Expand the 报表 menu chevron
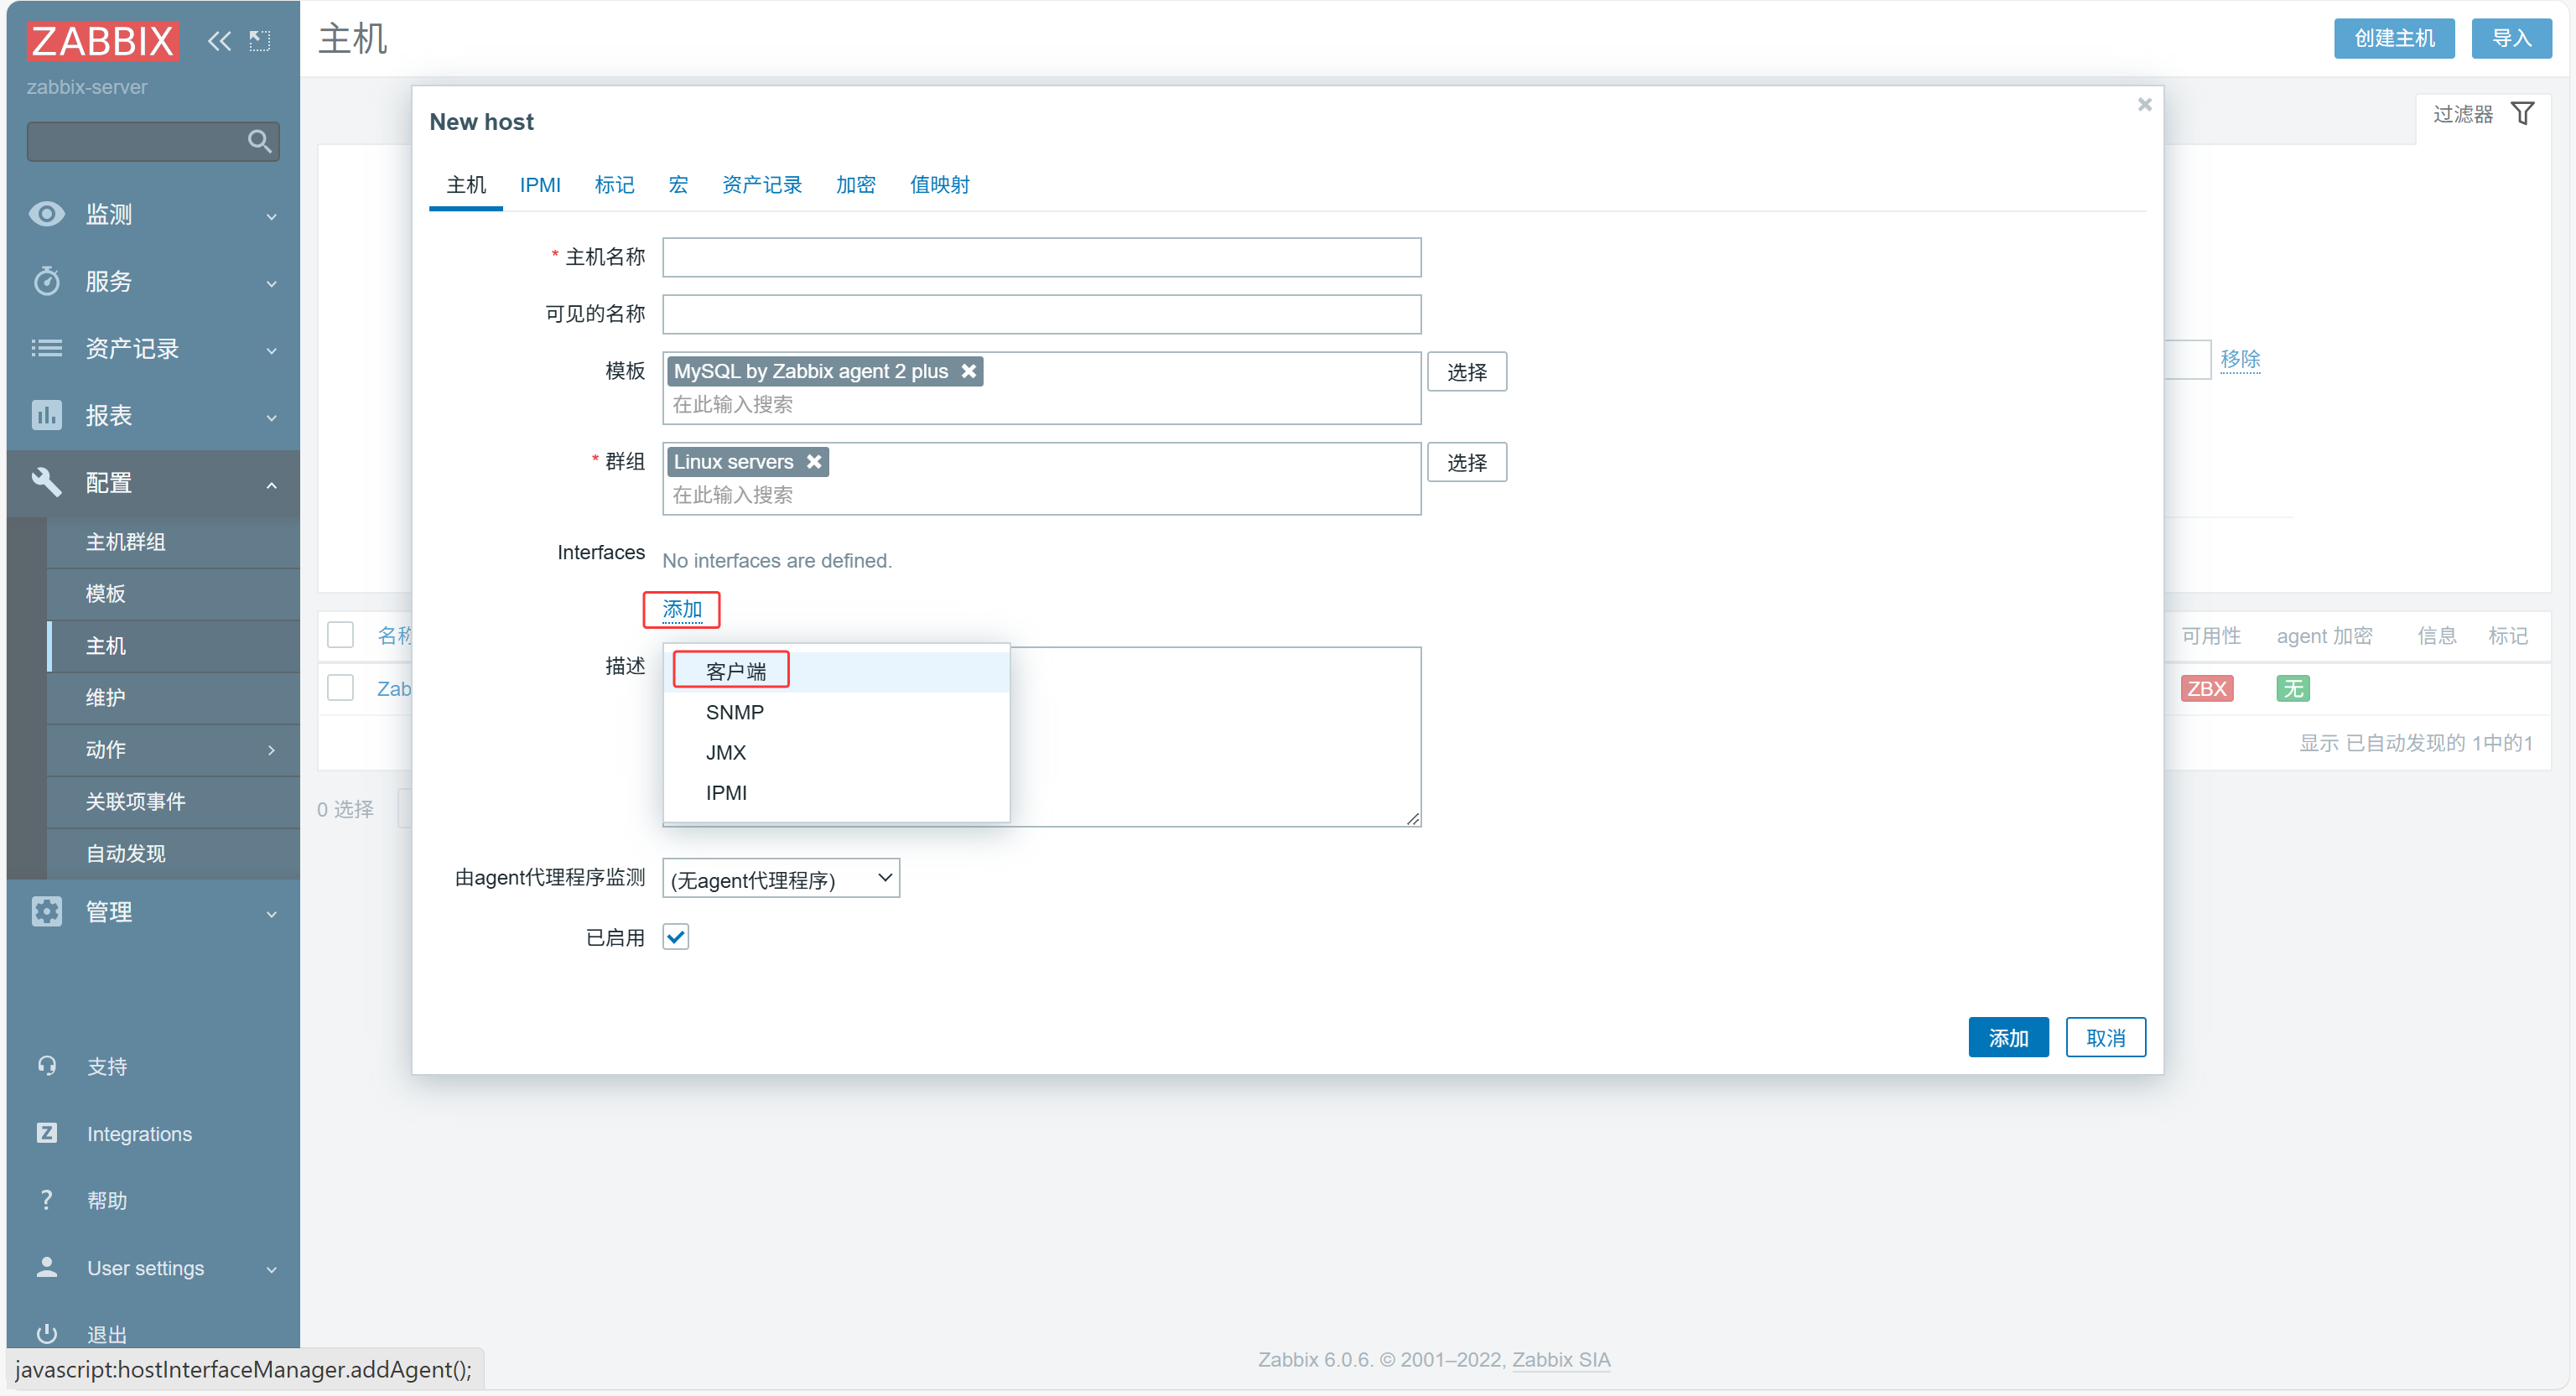 point(271,417)
